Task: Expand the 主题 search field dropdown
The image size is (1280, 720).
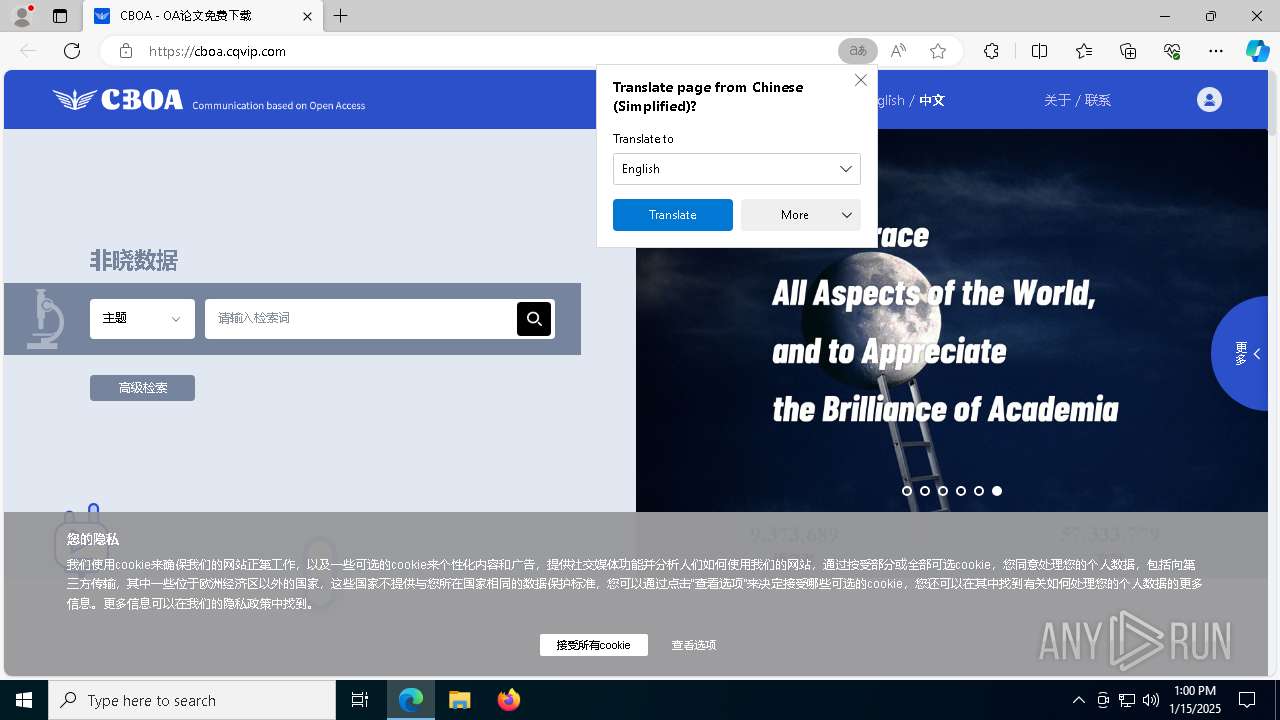Action: (142, 319)
